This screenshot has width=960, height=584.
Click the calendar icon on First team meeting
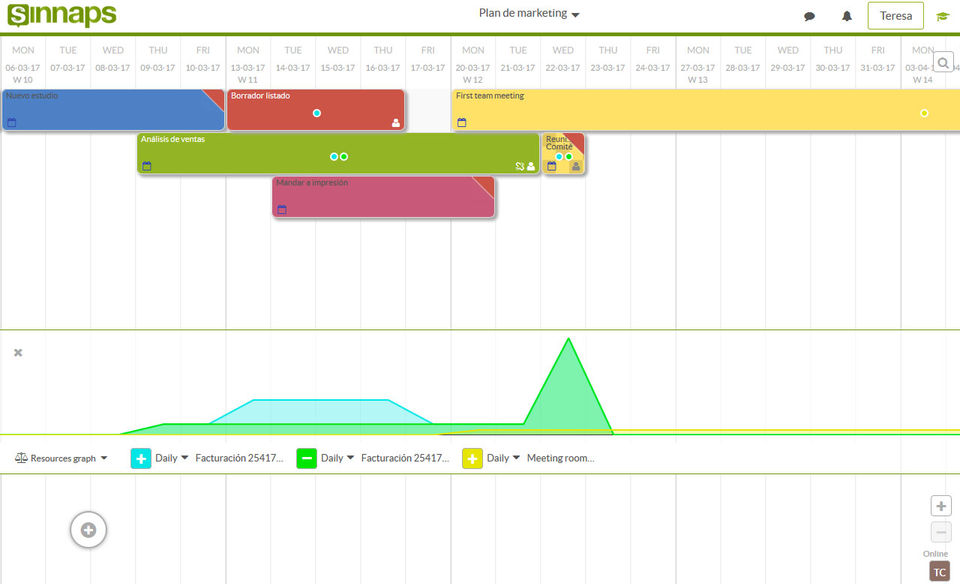coord(462,122)
